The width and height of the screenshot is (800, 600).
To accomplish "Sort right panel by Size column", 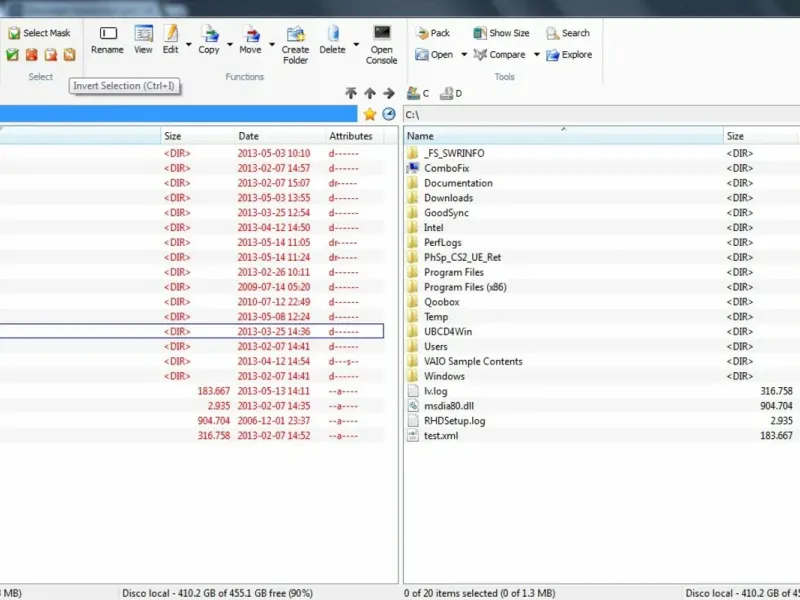I will [760, 136].
